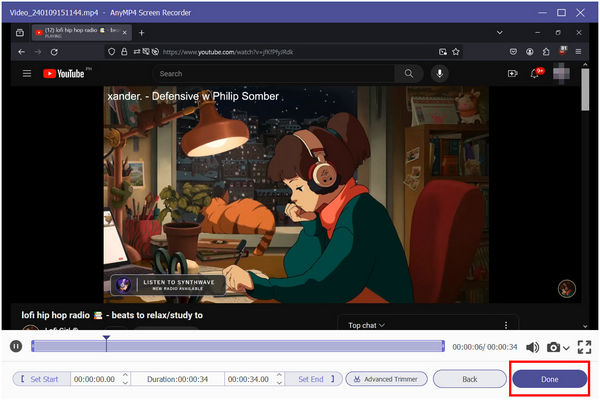Viewport: 600px width, 400px height.
Task: Open YouTube notifications bell
Action: [x=536, y=73]
